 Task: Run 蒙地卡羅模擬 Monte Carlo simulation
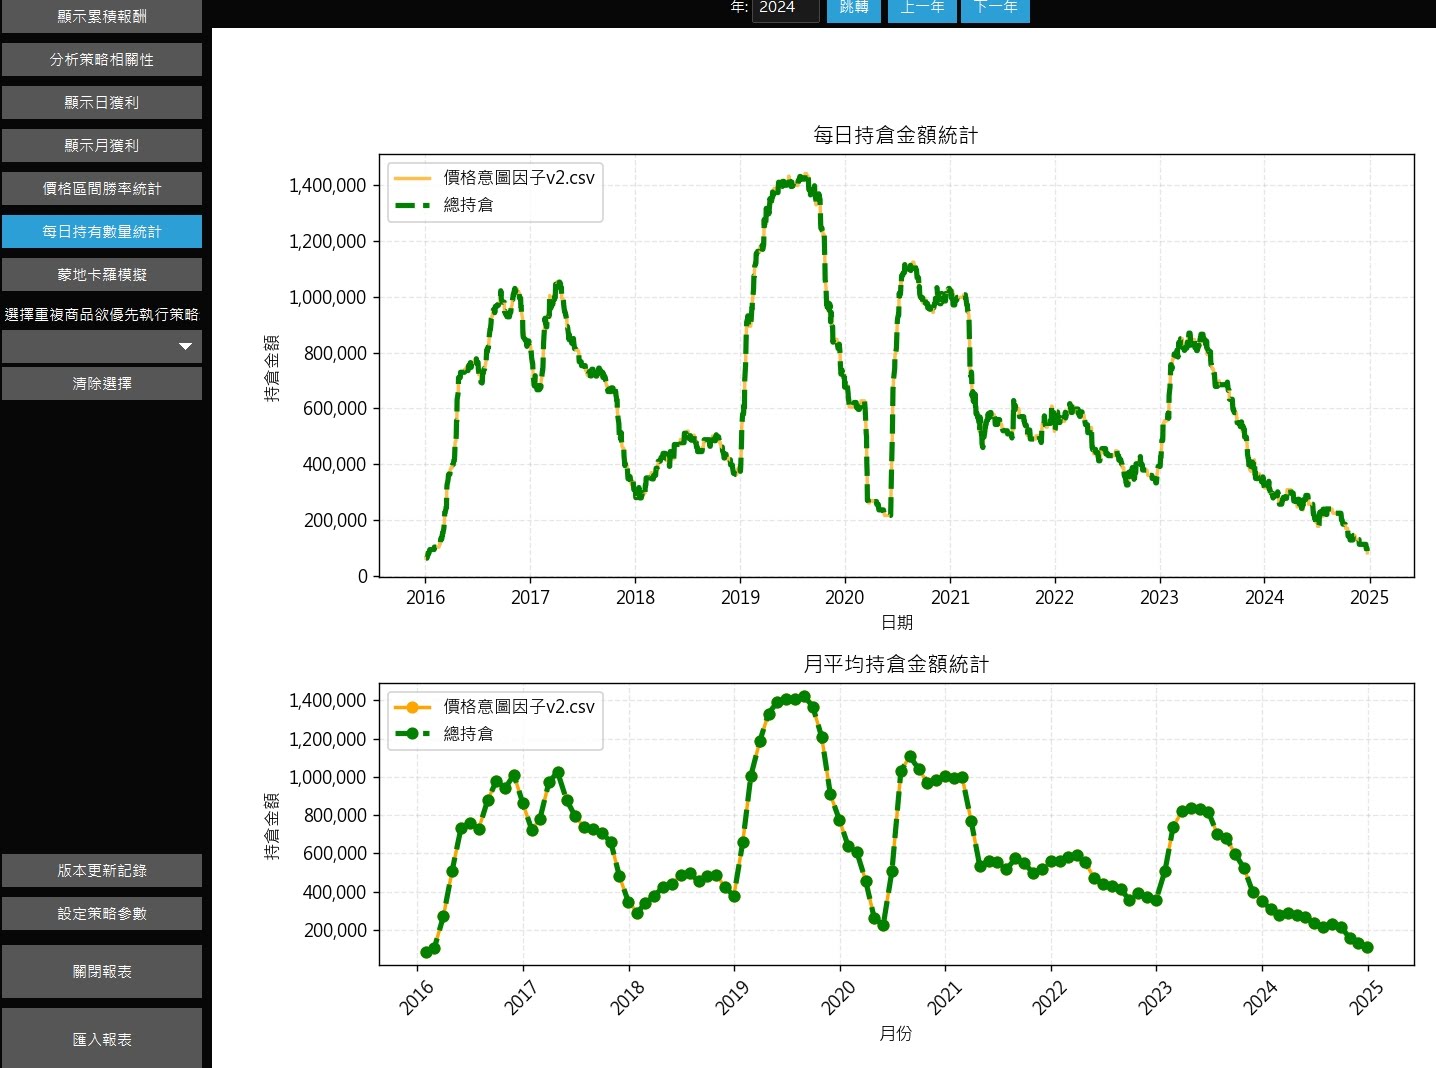coord(101,274)
